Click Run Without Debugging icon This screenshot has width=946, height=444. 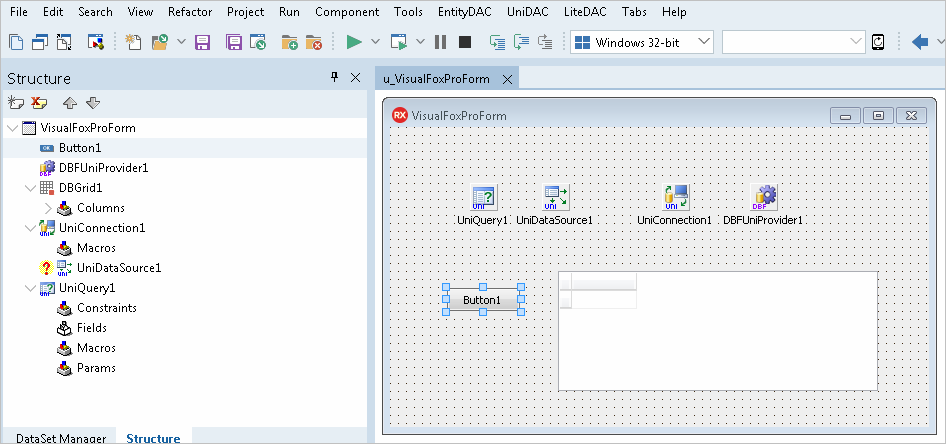click(399, 42)
